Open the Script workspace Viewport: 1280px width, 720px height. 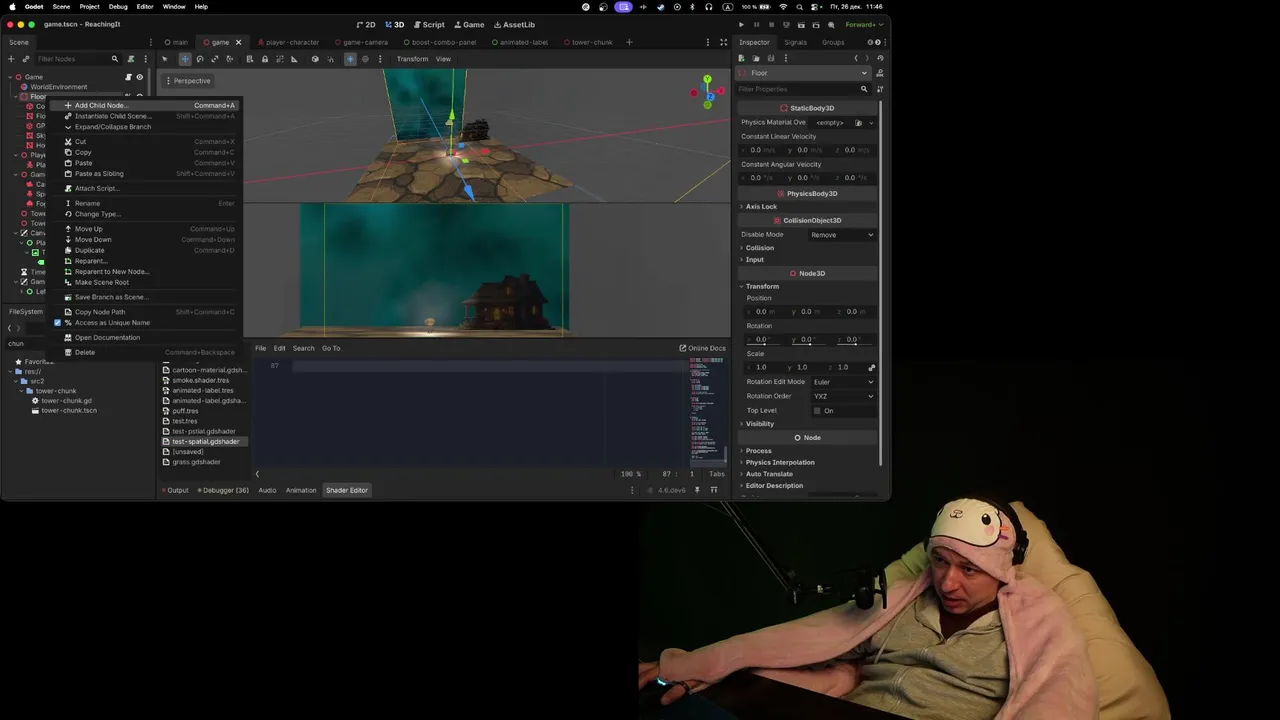(429, 24)
